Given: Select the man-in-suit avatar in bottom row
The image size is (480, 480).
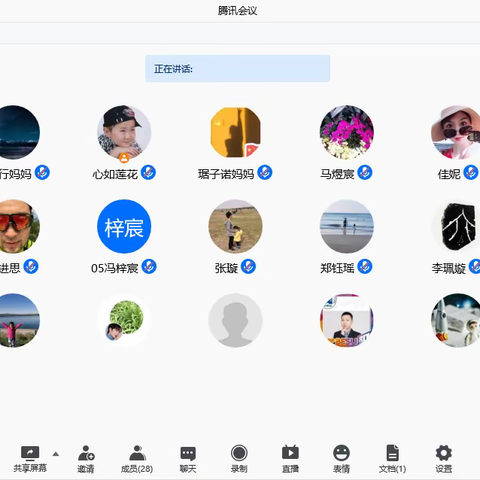Looking at the screenshot, I should (x=347, y=320).
